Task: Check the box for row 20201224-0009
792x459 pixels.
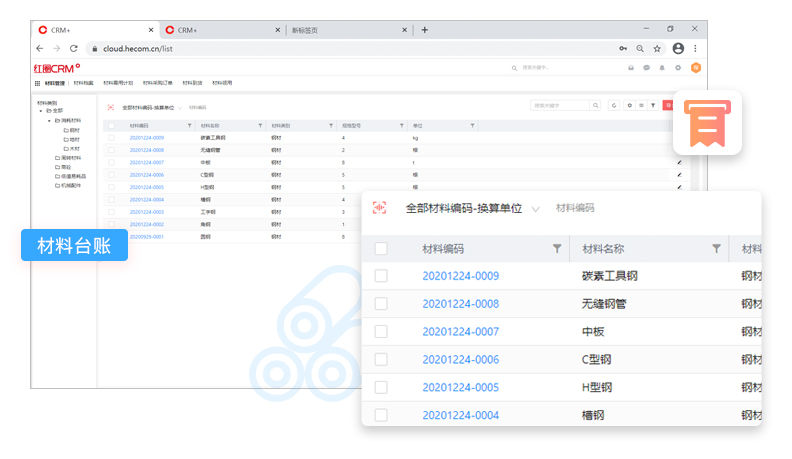Action: click(x=381, y=276)
